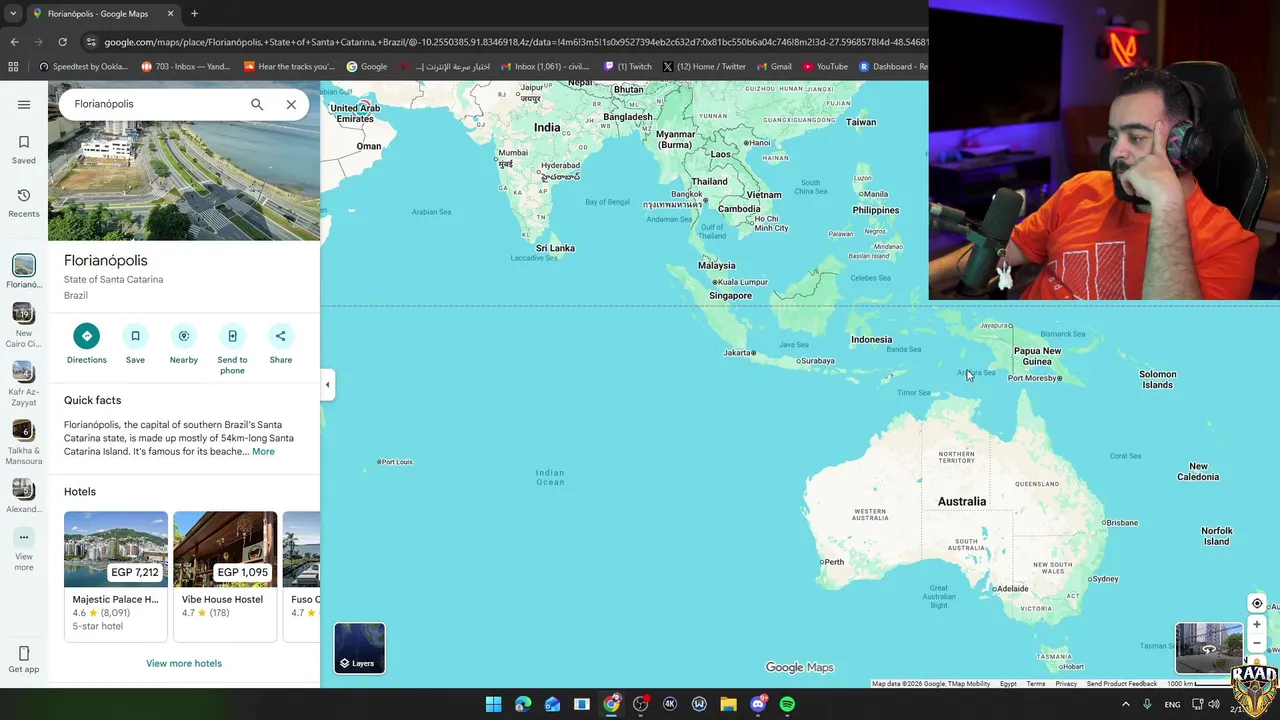Image resolution: width=1280 pixels, height=720 pixels.
Task: Open Talkha & Mansoura recent item
Action: click(x=24, y=443)
